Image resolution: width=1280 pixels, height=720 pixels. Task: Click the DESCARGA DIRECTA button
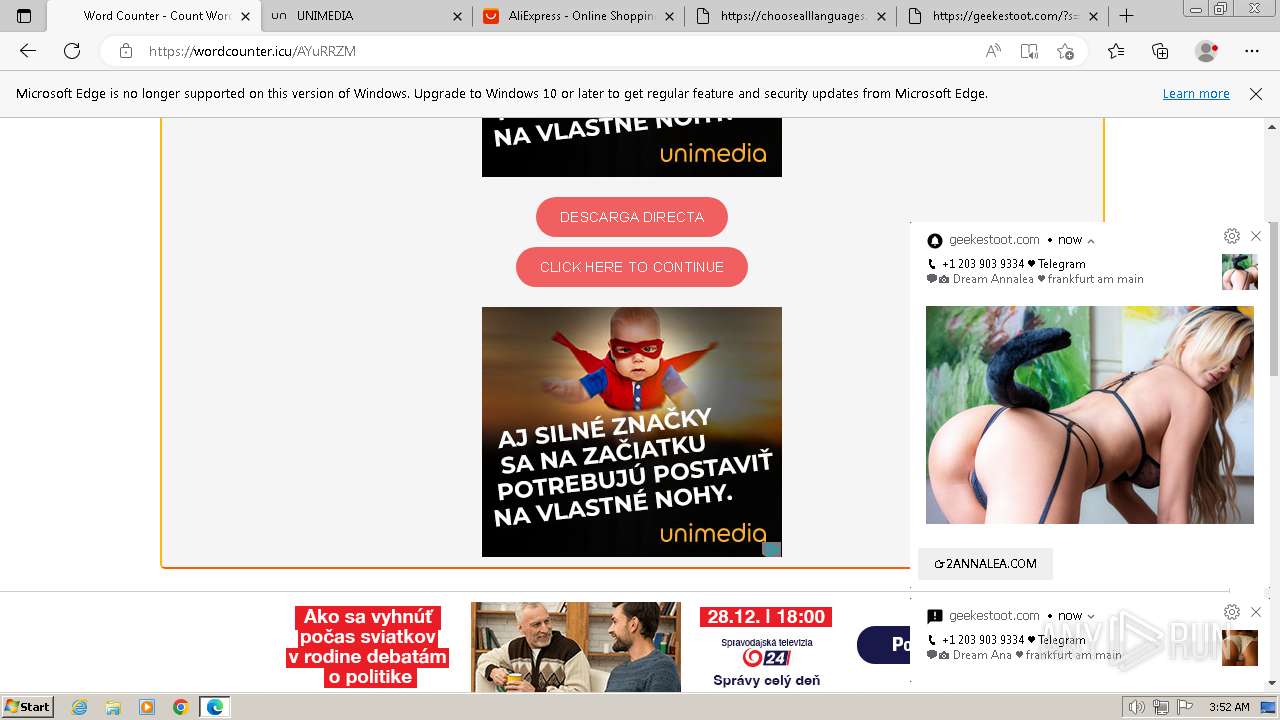(x=632, y=217)
